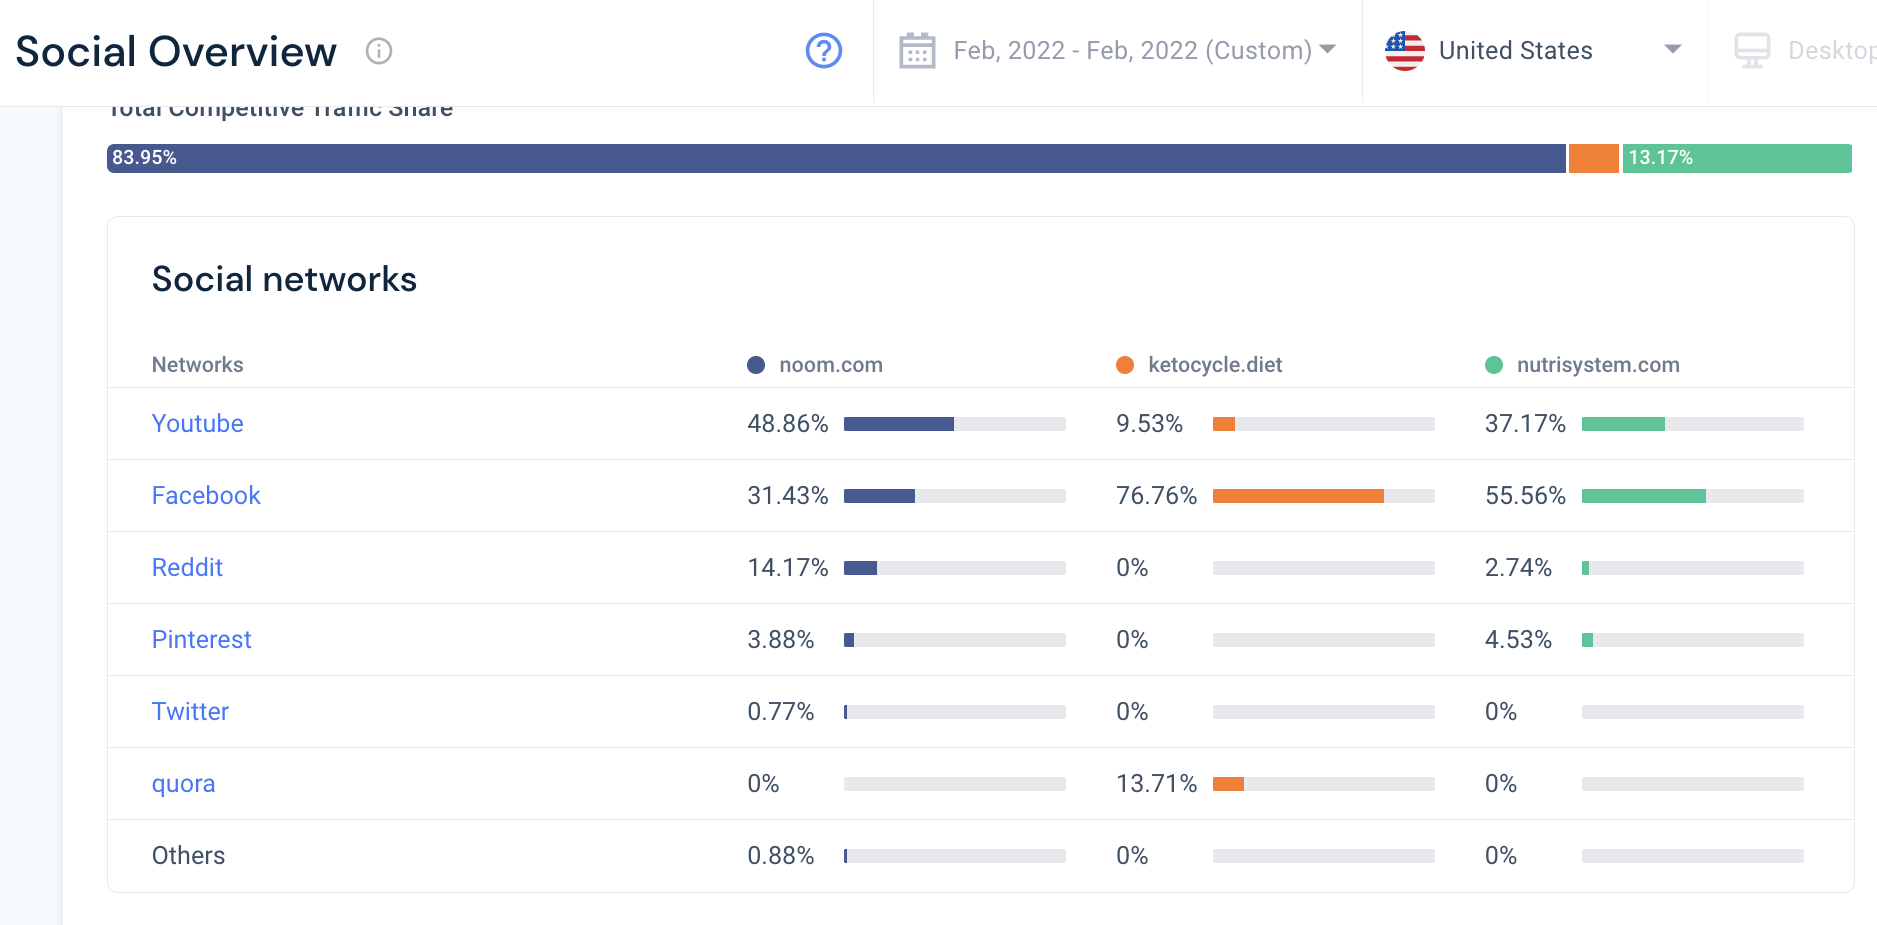Screen dimensions: 1877x925
Task: Click the Desktop device monitor icon
Action: click(x=1752, y=51)
